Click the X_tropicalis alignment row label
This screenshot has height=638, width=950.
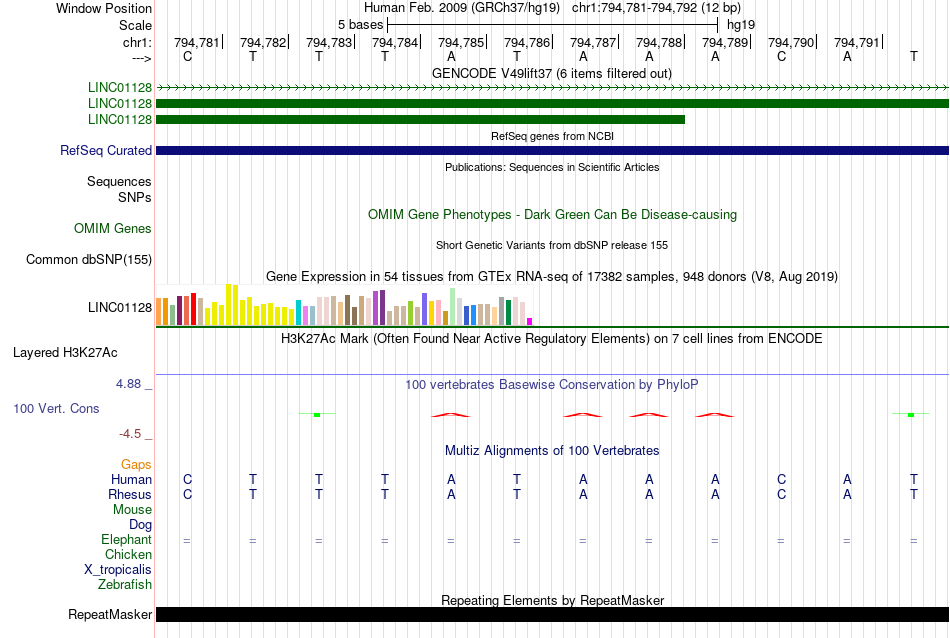point(118,570)
